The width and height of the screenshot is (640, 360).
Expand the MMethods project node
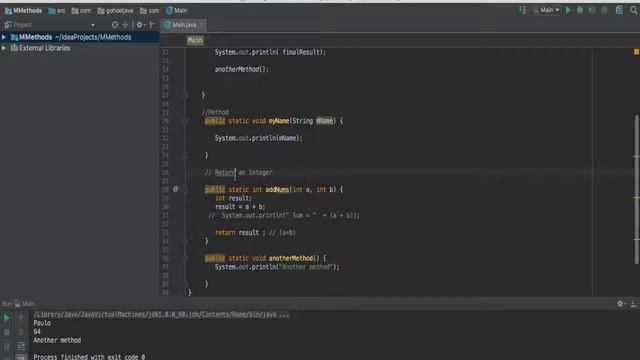point(4,37)
